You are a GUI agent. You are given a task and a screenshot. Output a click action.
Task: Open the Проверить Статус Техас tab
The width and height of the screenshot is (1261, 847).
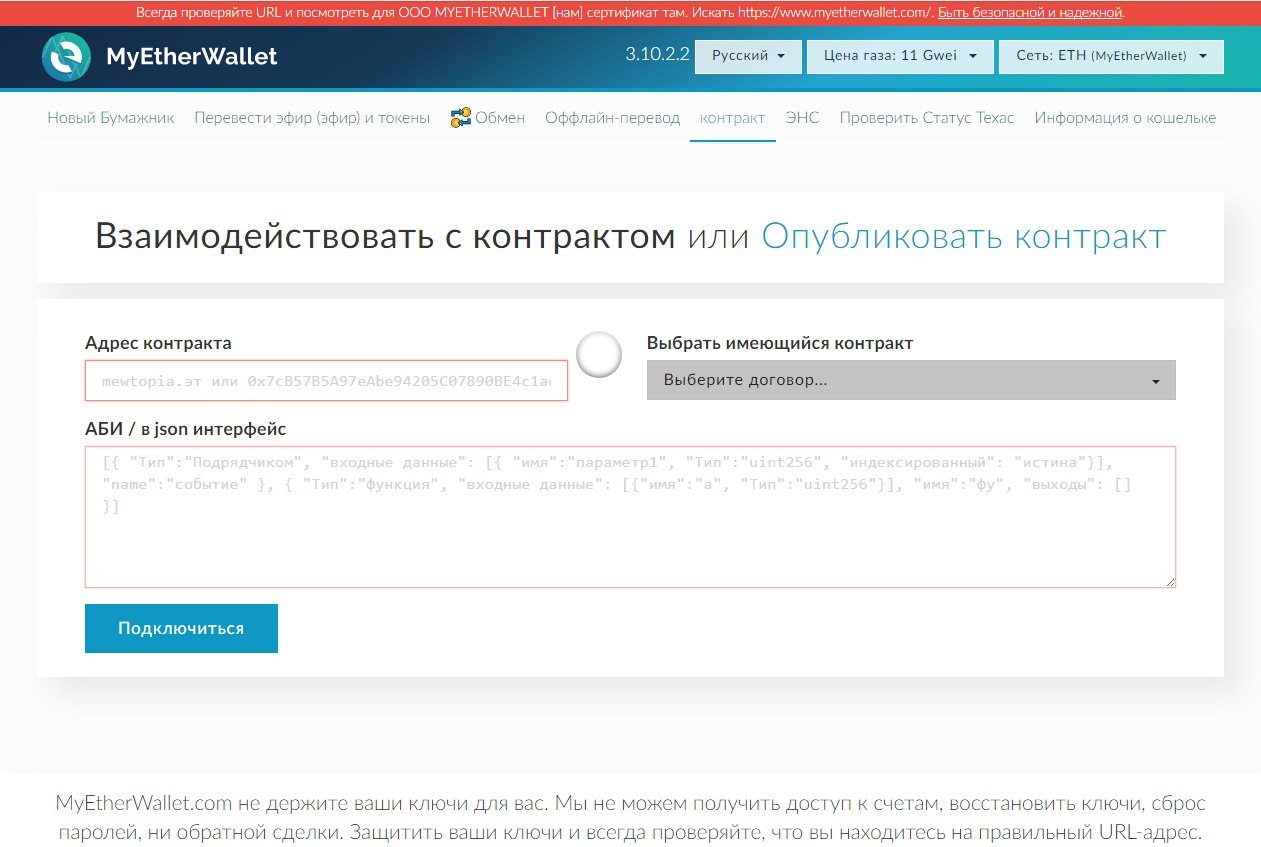[x=927, y=118]
